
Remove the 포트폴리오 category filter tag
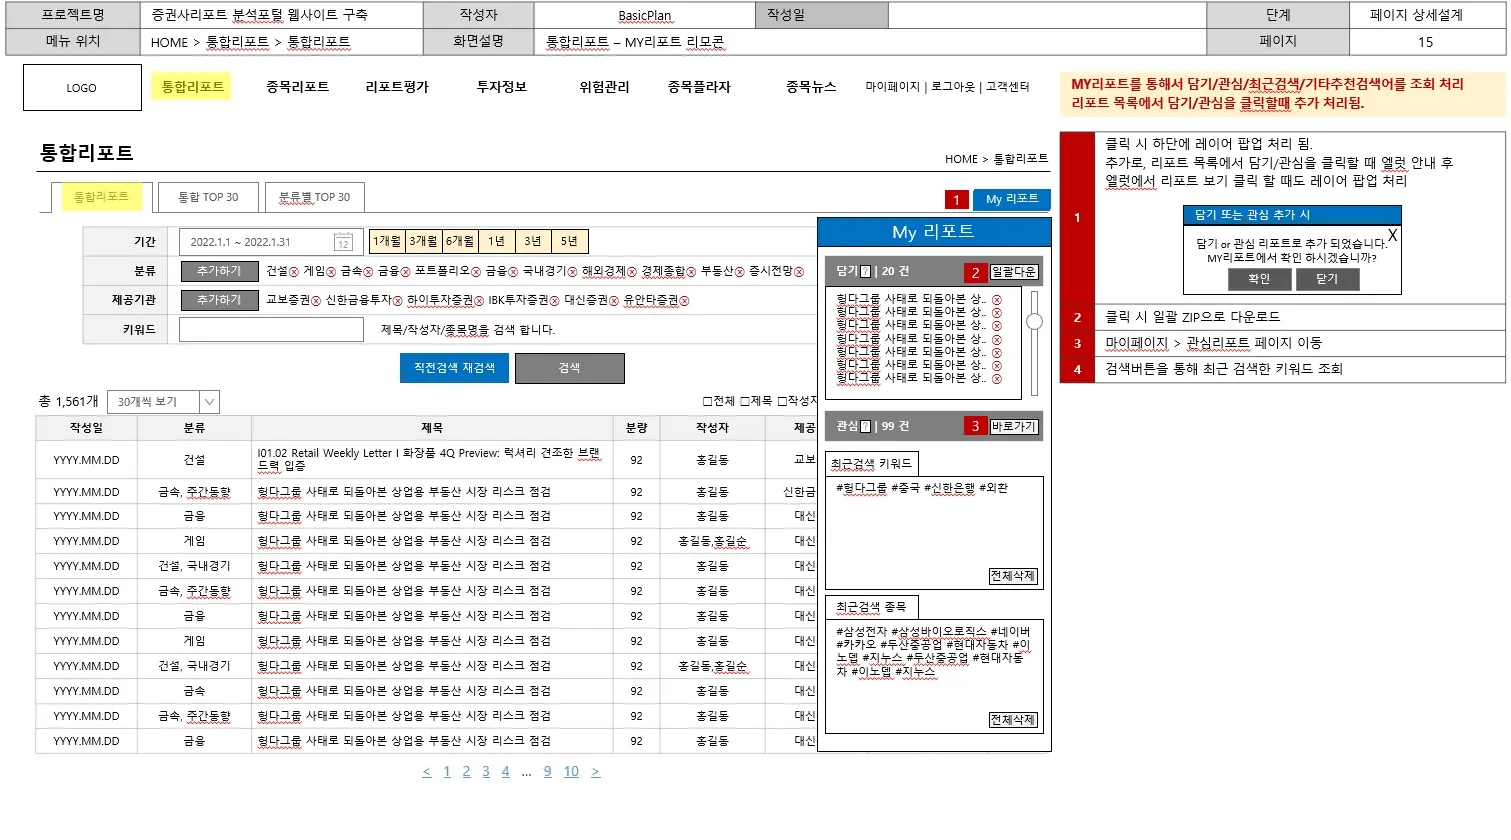pos(475,271)
